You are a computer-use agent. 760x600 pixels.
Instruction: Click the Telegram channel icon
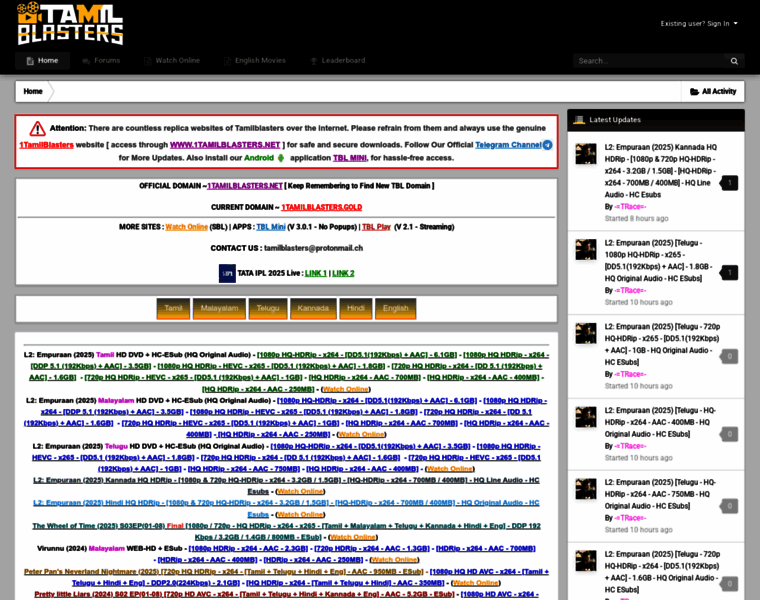click(547, 145)
